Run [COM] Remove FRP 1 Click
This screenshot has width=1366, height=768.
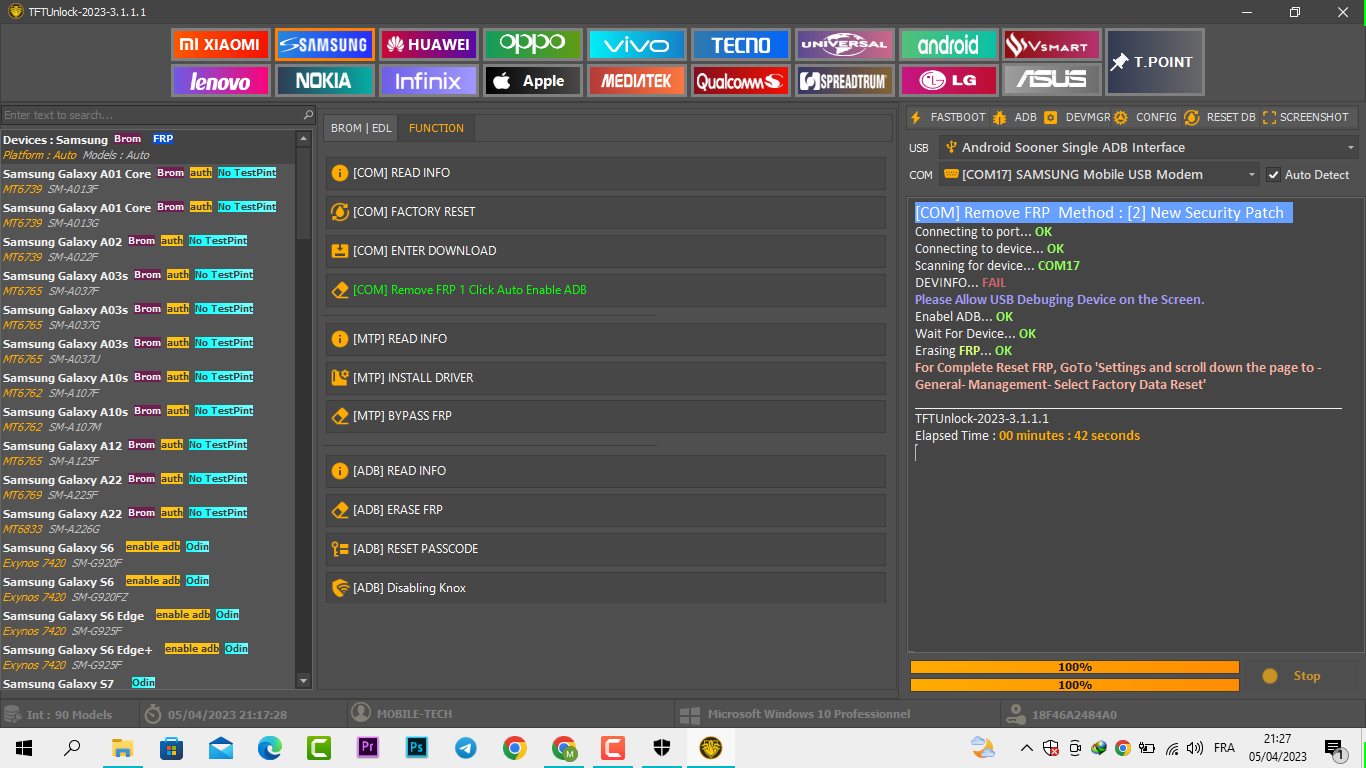(x=606, y=290)
